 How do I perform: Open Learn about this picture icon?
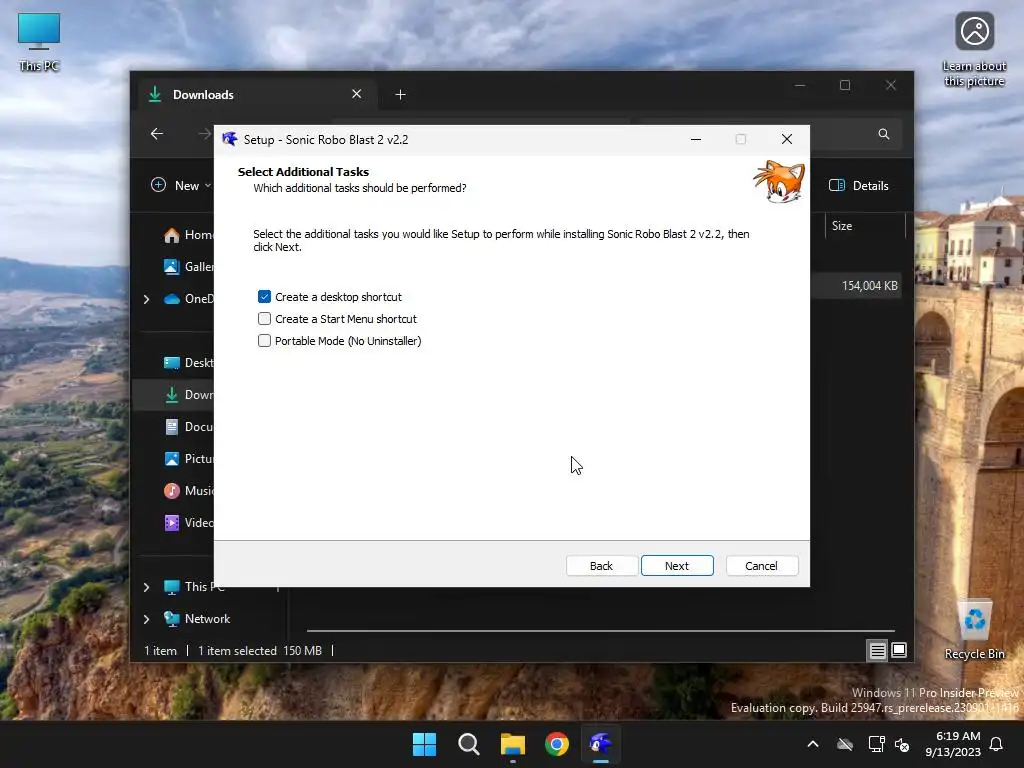[974, 50]
